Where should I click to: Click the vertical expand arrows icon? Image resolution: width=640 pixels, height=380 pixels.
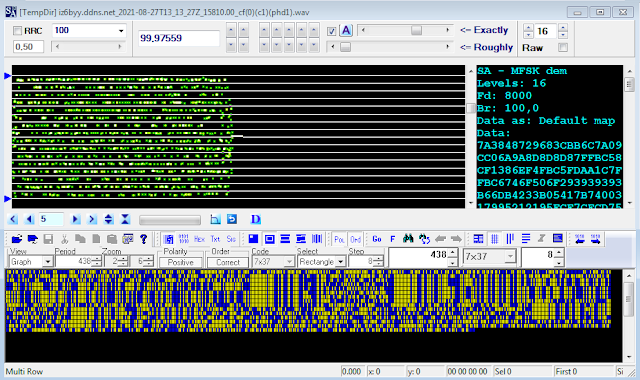pyautogui.click(x=109, y=220)
